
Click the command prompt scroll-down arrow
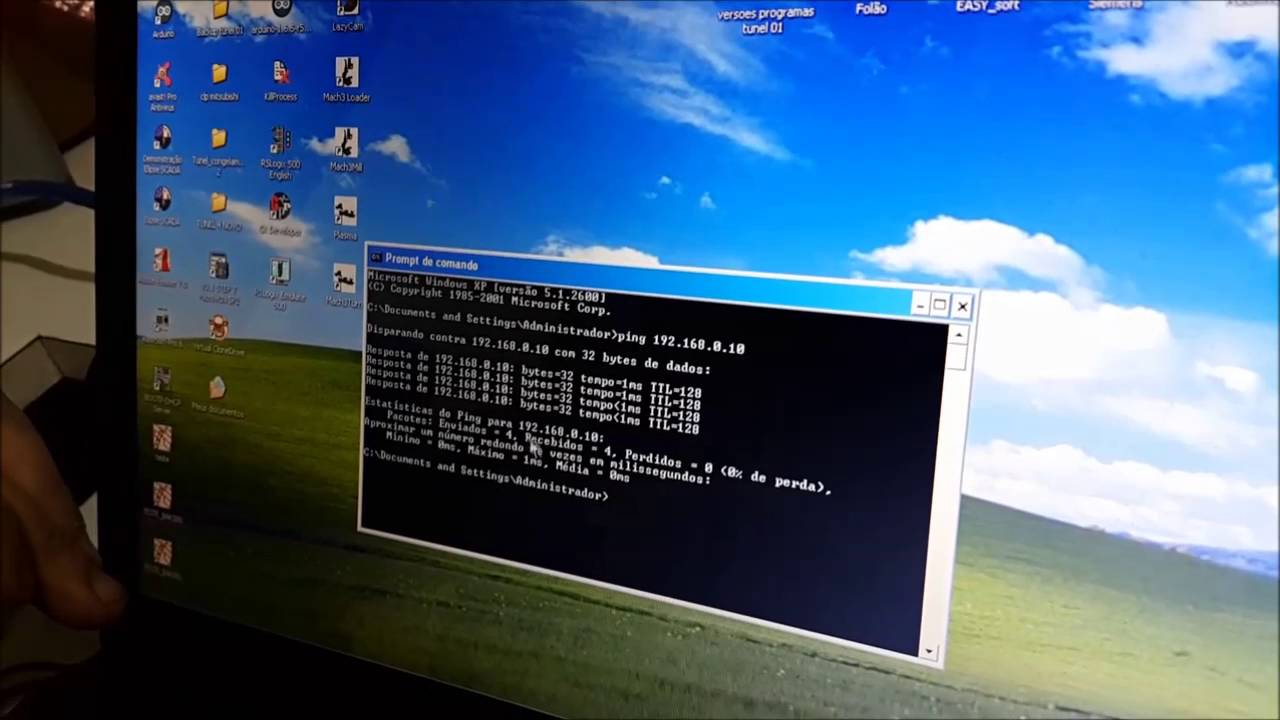point(929,651)
